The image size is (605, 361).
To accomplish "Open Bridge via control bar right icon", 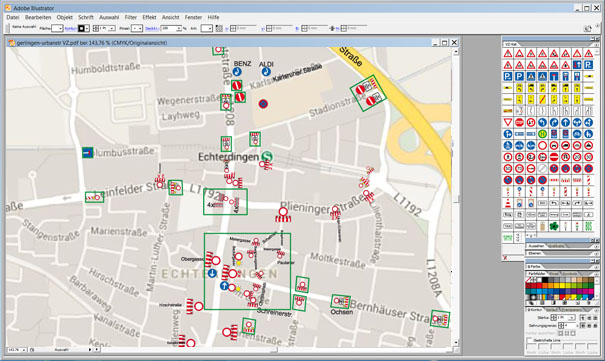I will 587,28.
